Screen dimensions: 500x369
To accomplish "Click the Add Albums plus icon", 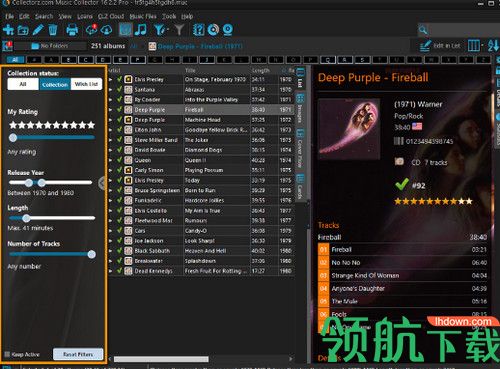I will [8, 30].
